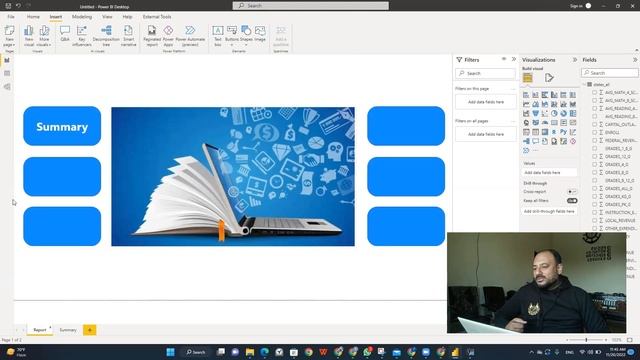Viewport: 640px width, 360px height.
Task: Select the laptop book image on canvas
Action: click(x=233, y=176)
